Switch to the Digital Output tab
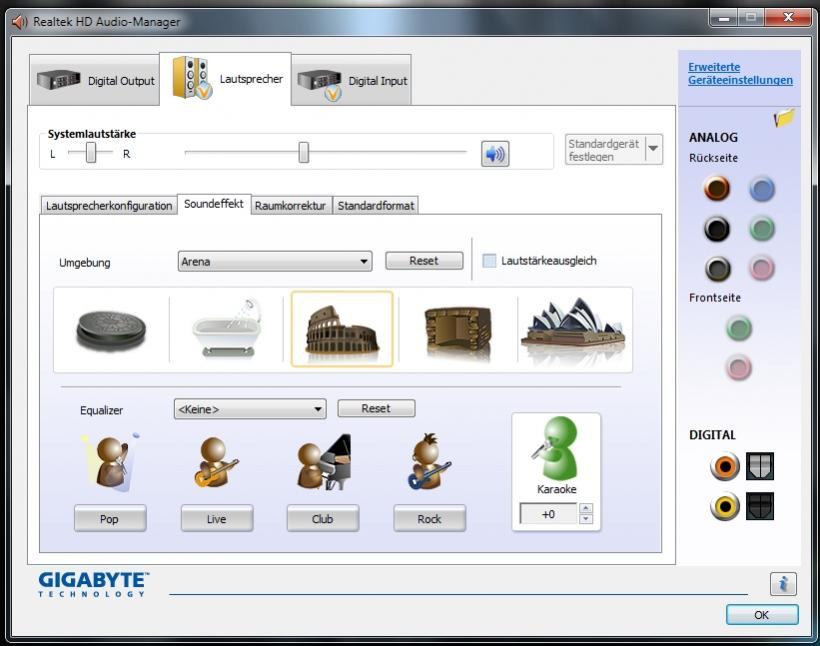This screenshot has height=646, width=820. 95,80
